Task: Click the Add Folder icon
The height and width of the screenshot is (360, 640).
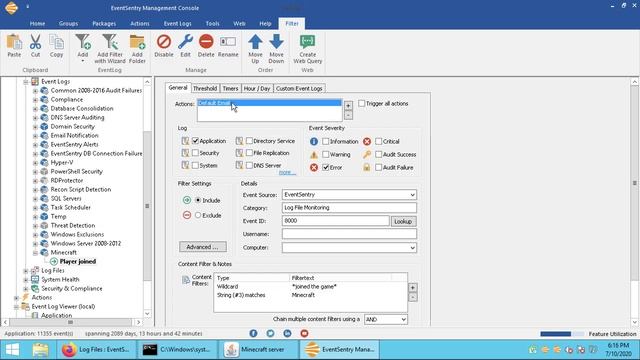Action: [x=137, y=42]
